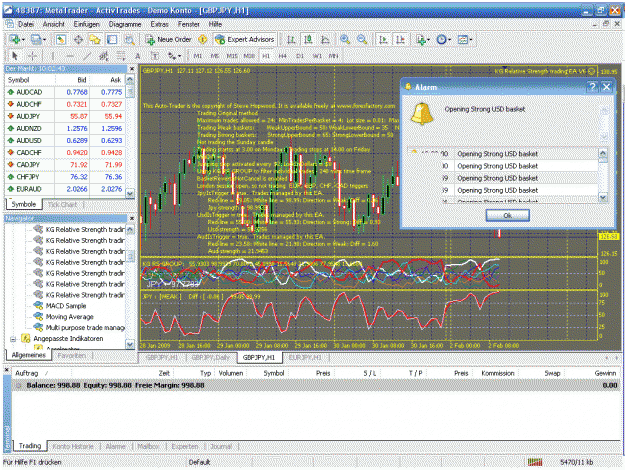Toggle the Expert Advisors button
Viewport: 625px width, 470px height.
(244, 39)
